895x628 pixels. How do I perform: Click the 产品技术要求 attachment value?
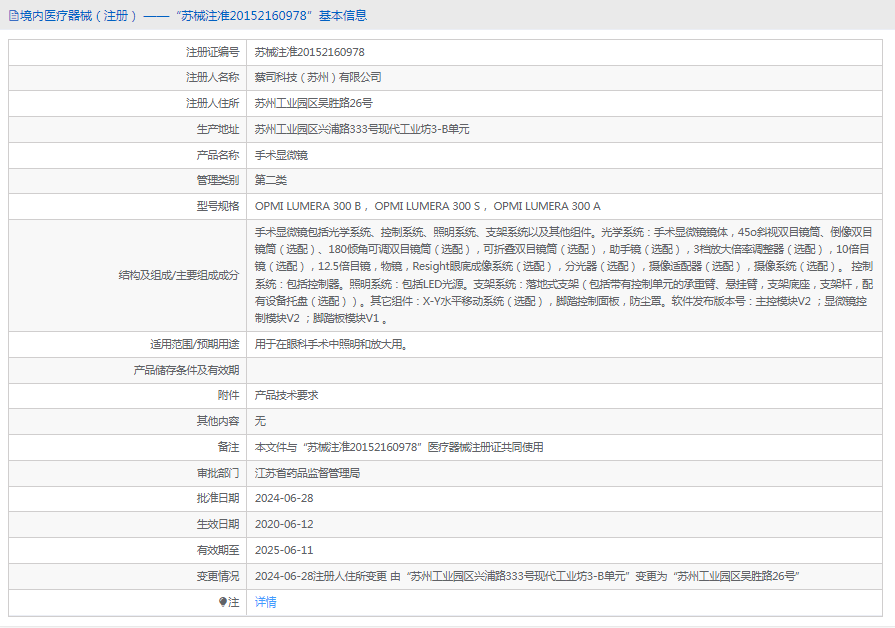pyautogui.click(x=286, y=395)
